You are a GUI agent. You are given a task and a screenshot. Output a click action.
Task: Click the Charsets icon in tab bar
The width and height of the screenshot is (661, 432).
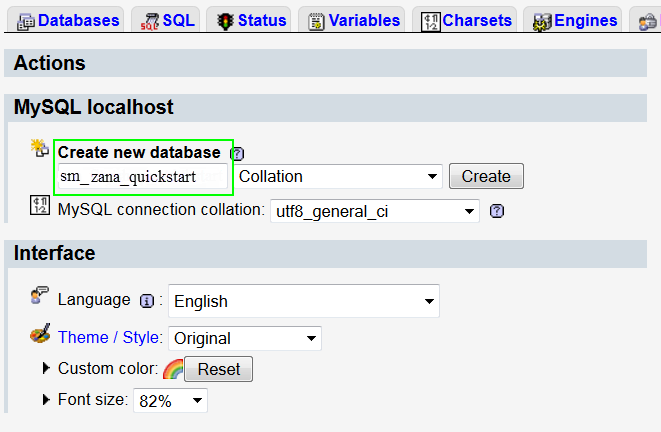click(x=431, y=21)
